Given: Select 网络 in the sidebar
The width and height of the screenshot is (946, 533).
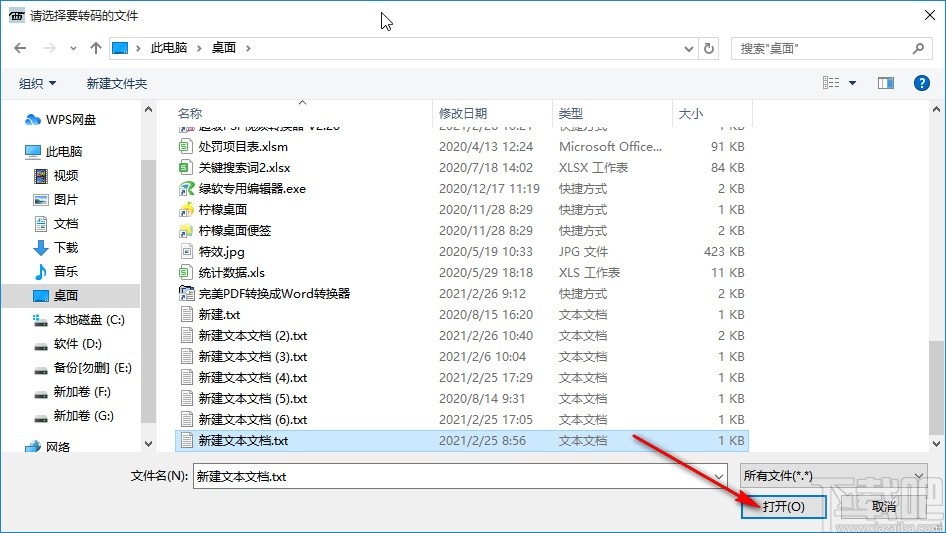Looking at the screenshot, I should click(x=48, y=447).
